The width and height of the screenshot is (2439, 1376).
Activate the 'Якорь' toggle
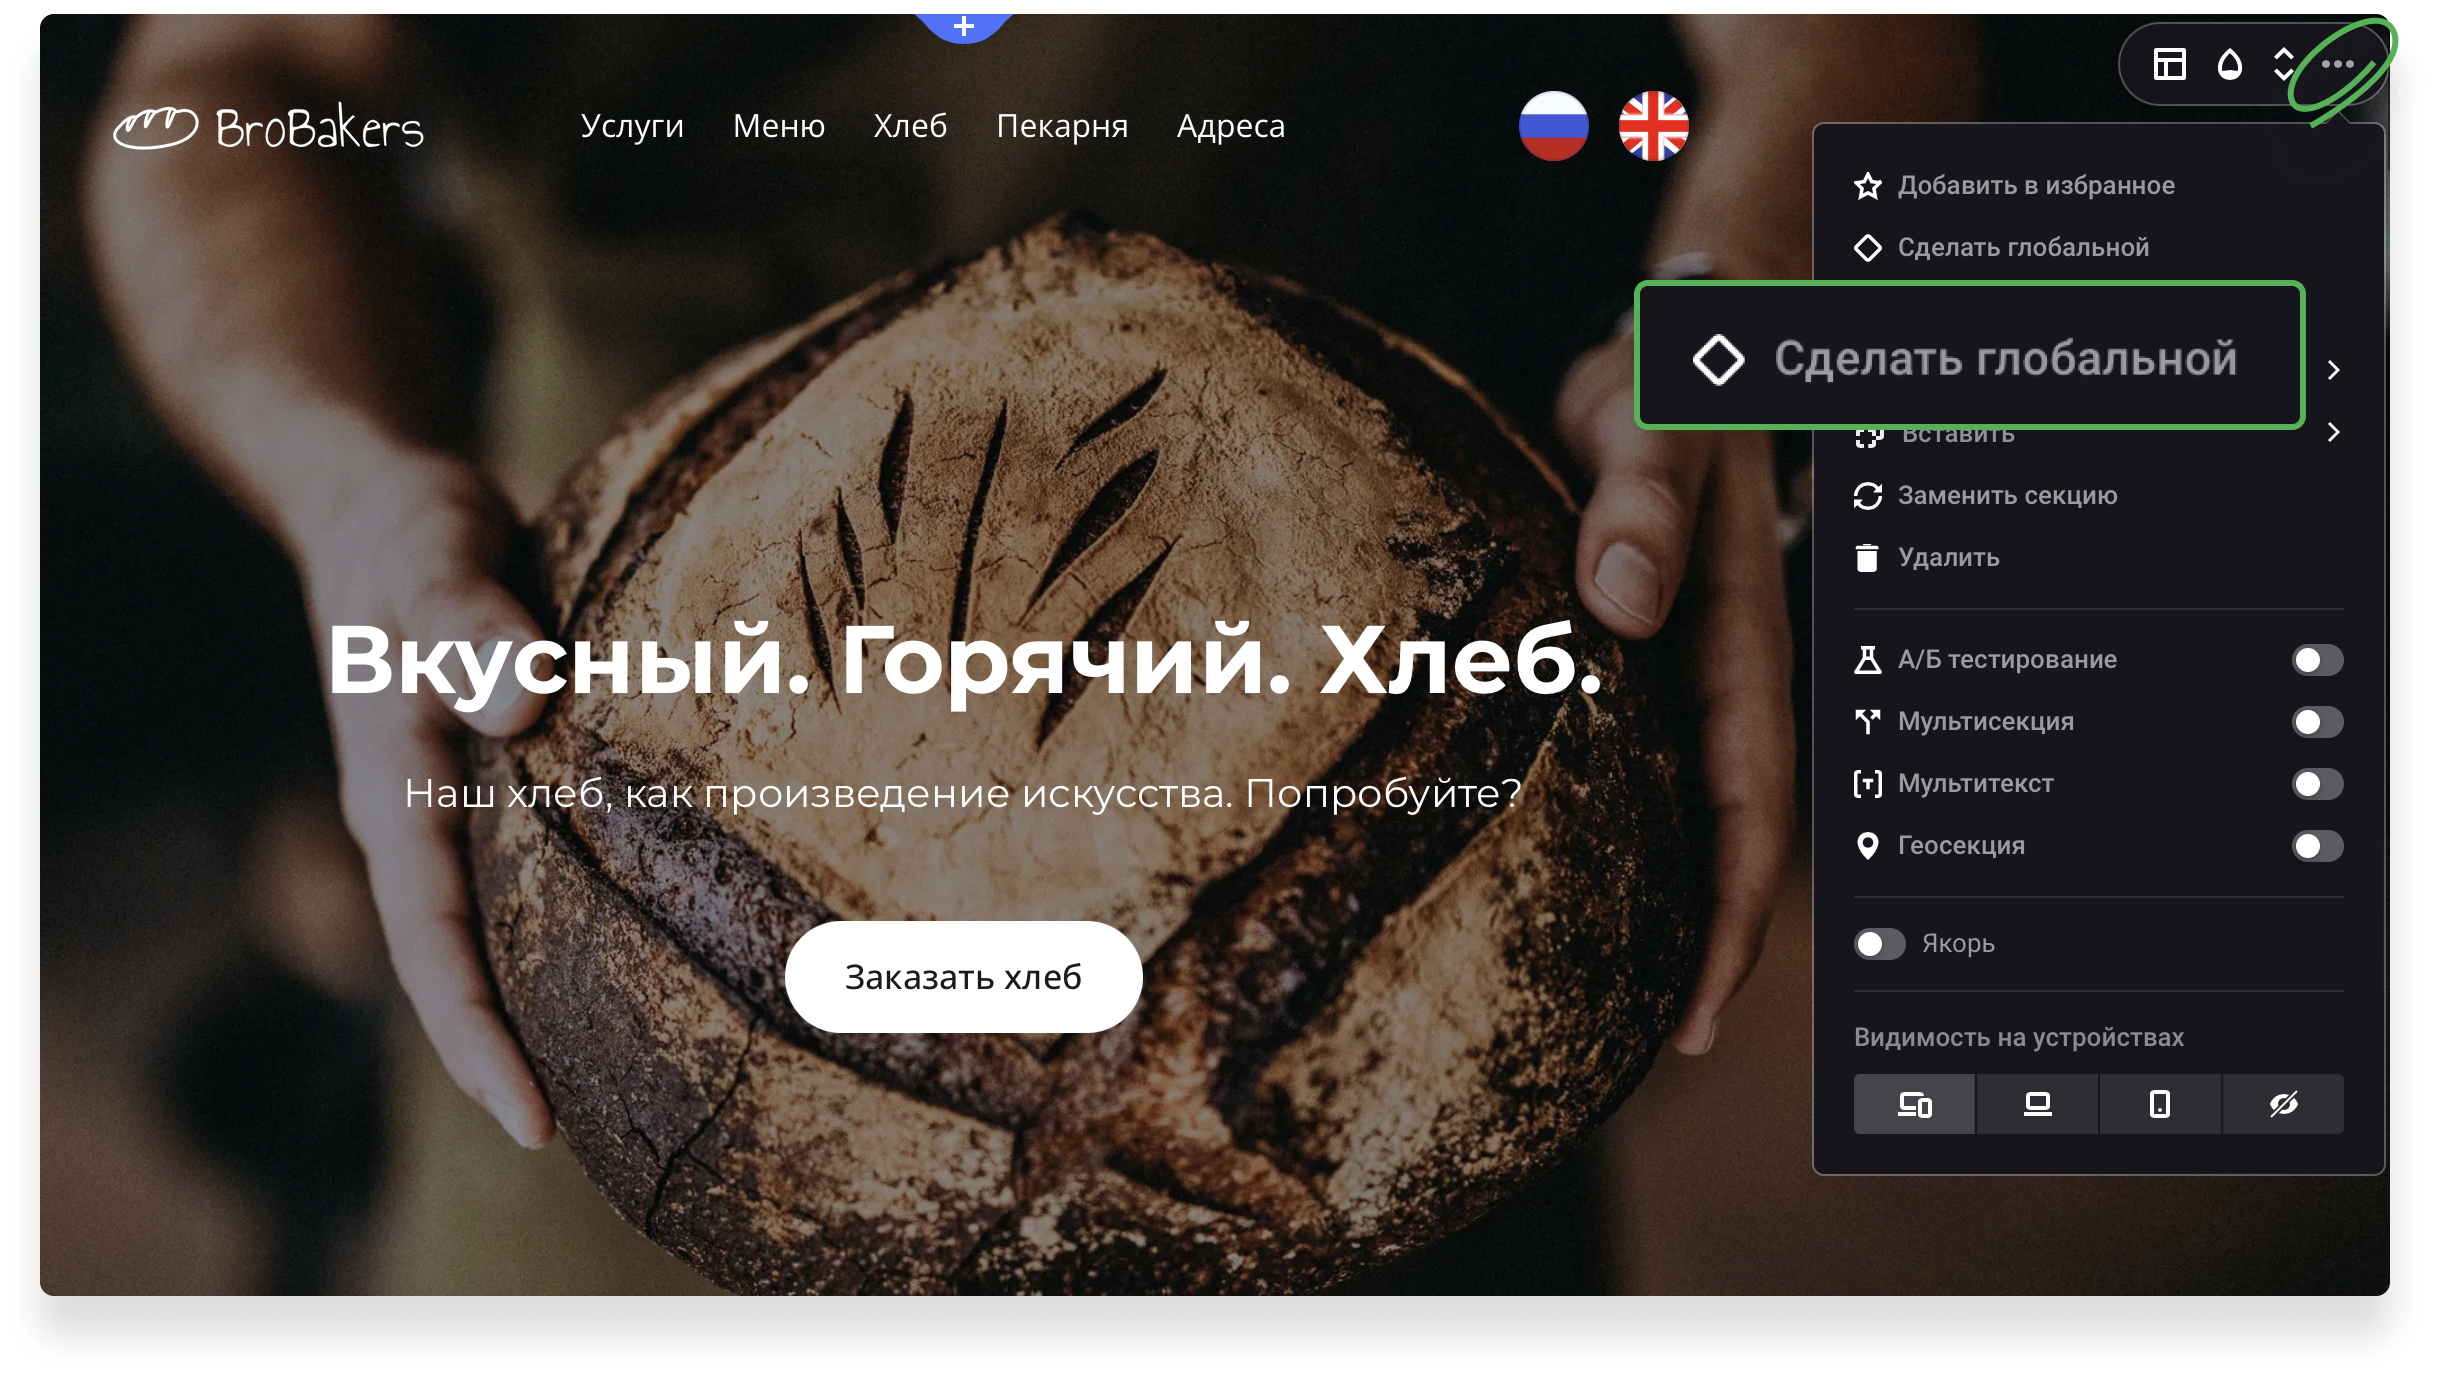pos(1880,943)
